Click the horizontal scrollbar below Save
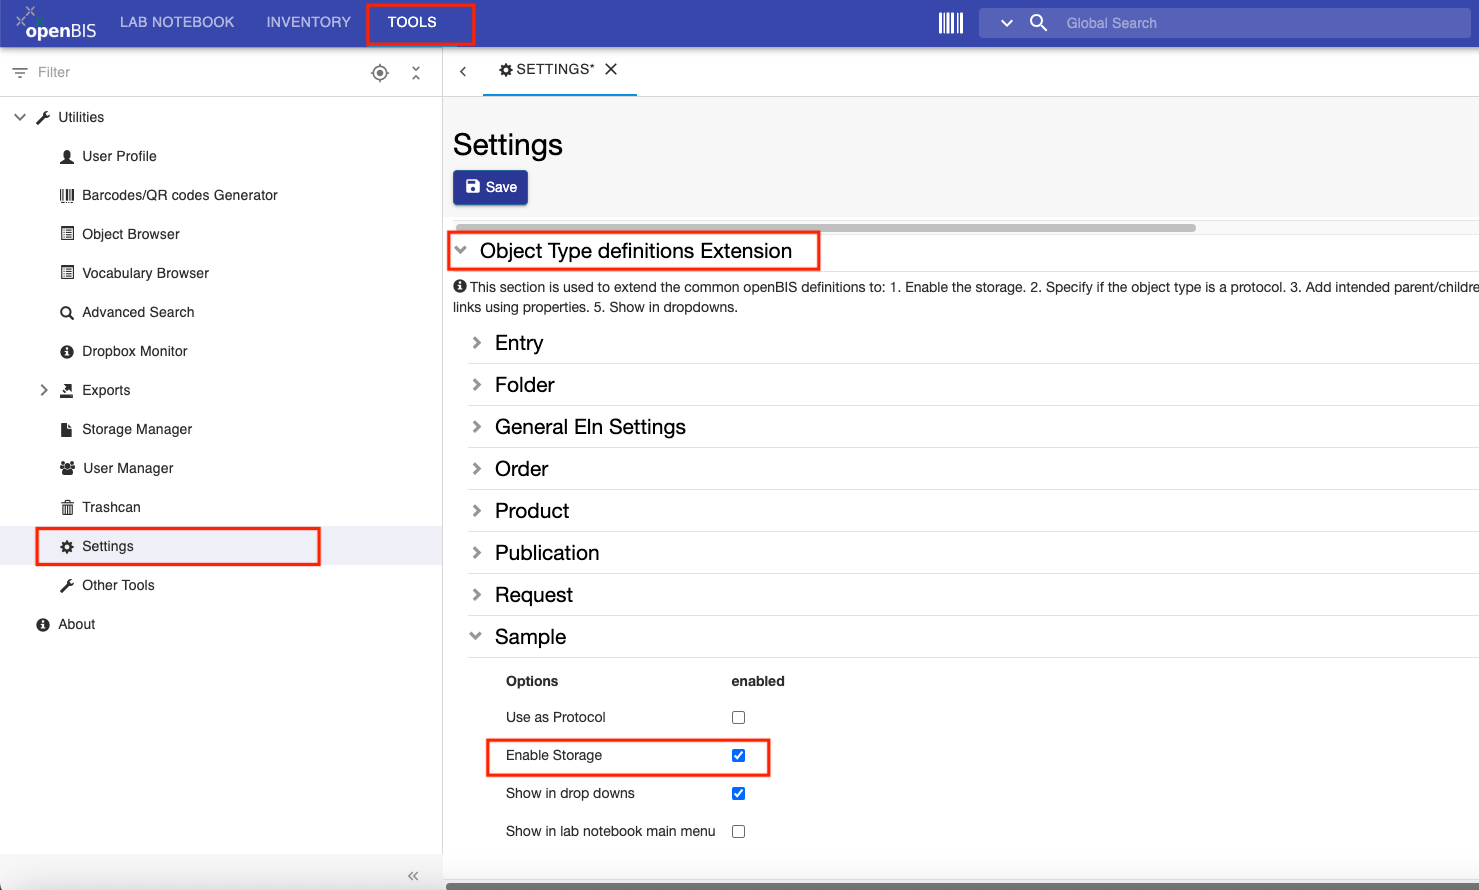 coord(825,228)
